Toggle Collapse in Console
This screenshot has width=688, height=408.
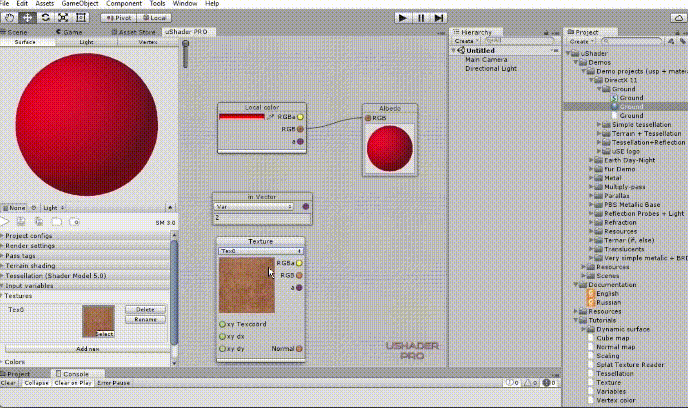36,383
